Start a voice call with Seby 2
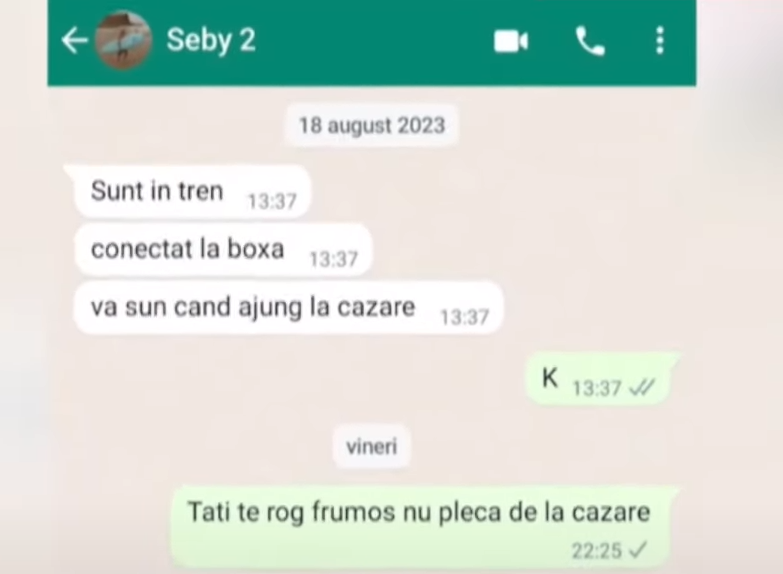 (x=590, y=41)
